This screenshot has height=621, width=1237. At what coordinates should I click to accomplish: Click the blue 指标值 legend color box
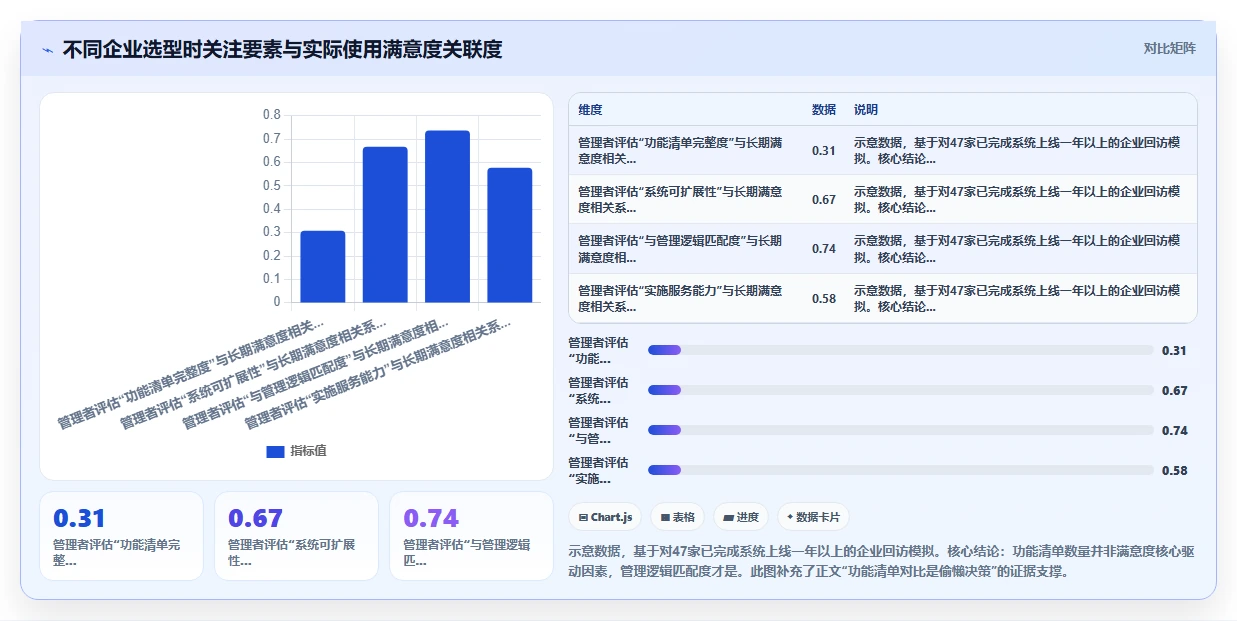point(275,451)
